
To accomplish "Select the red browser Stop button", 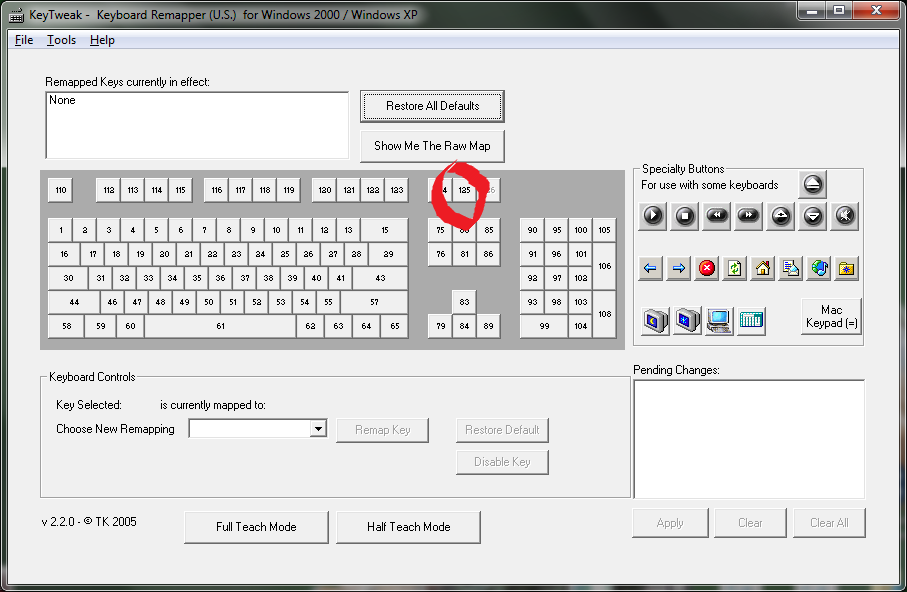I will (707, 268).
